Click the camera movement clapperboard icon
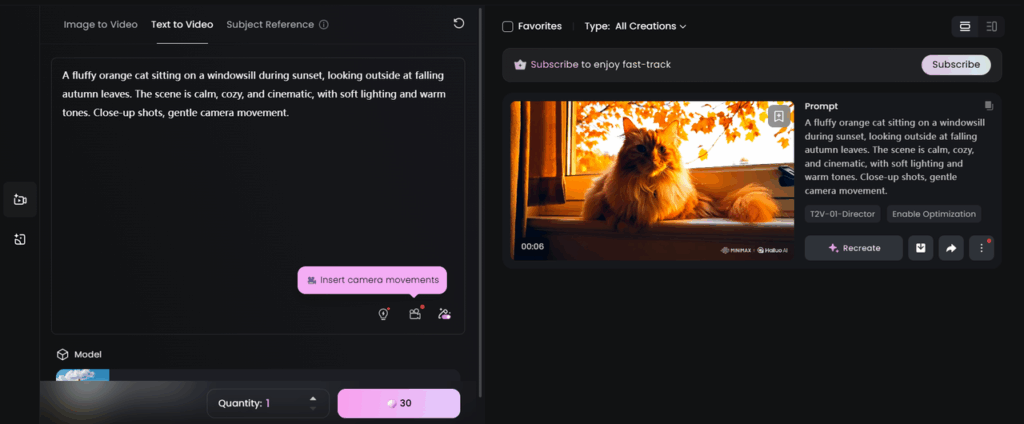This screenshot has height=424, width=1024. (x=414, y=314)
